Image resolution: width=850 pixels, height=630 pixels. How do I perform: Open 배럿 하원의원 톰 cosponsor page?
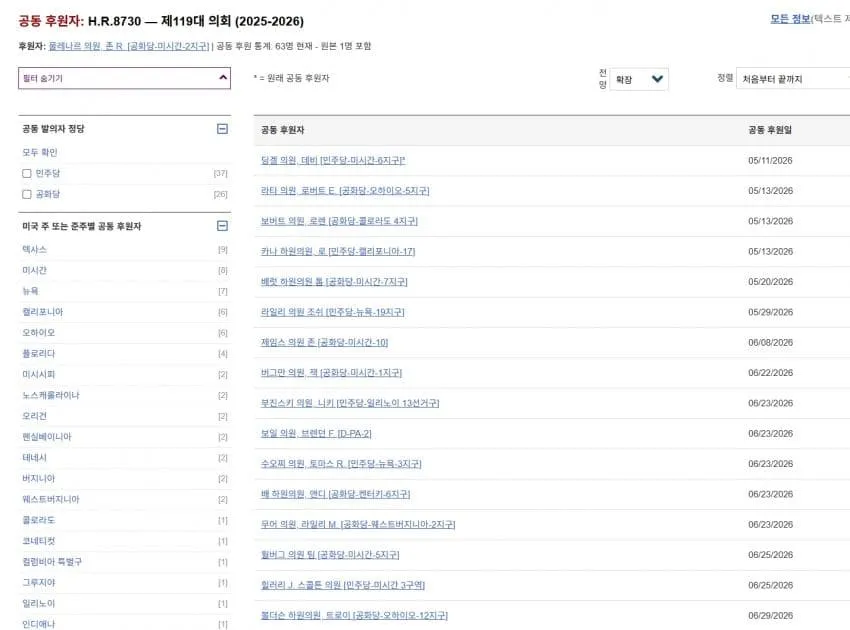tap(334, 282)
